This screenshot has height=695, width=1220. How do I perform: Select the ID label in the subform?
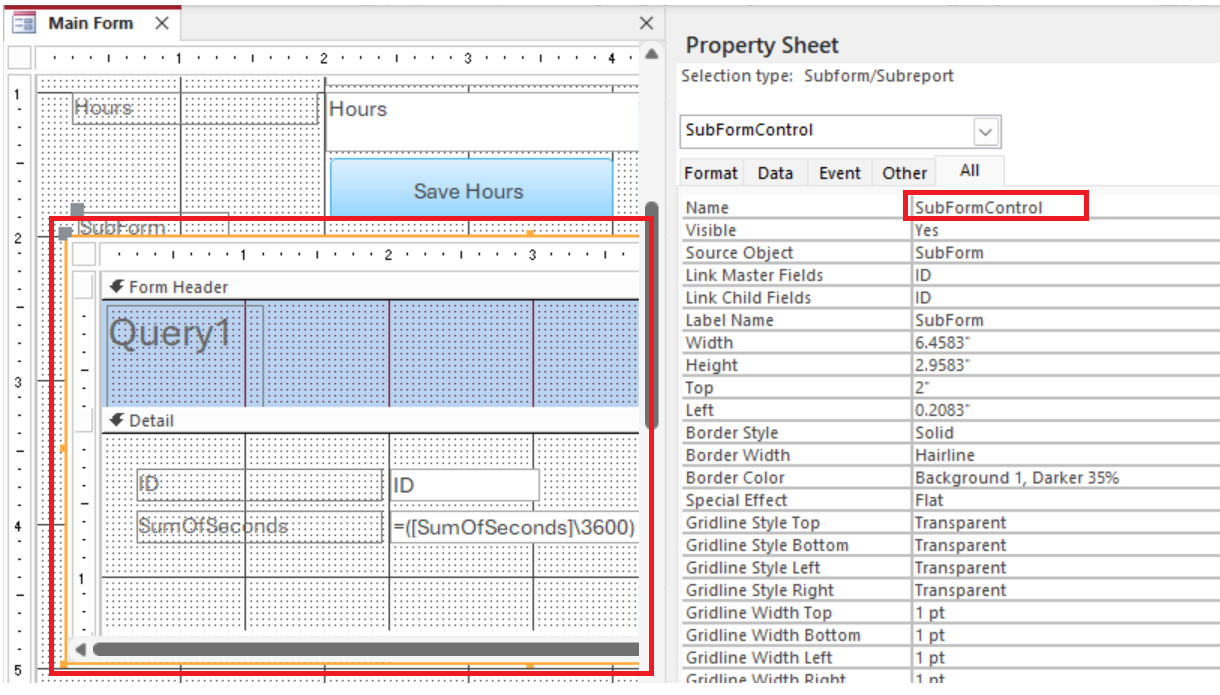(x=260, y=485)
